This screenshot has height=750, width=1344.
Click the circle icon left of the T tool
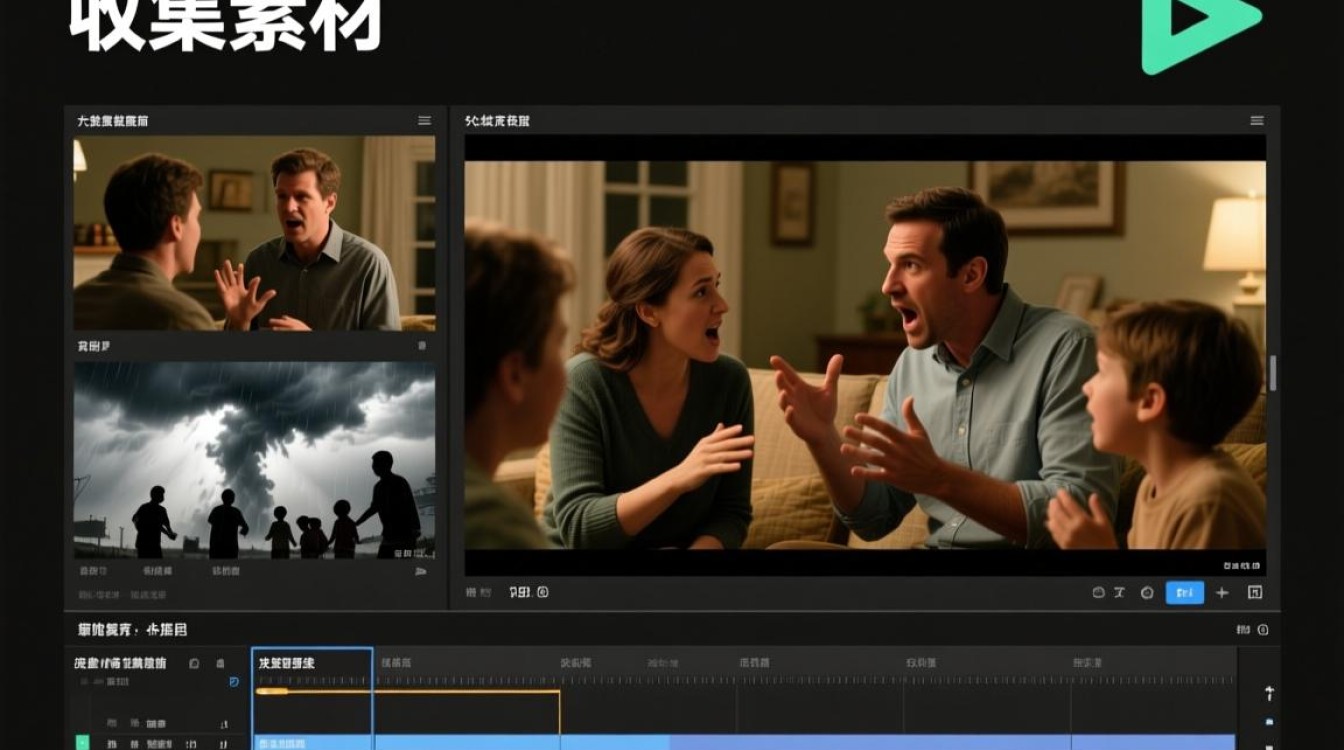(x=1098, y=592)
